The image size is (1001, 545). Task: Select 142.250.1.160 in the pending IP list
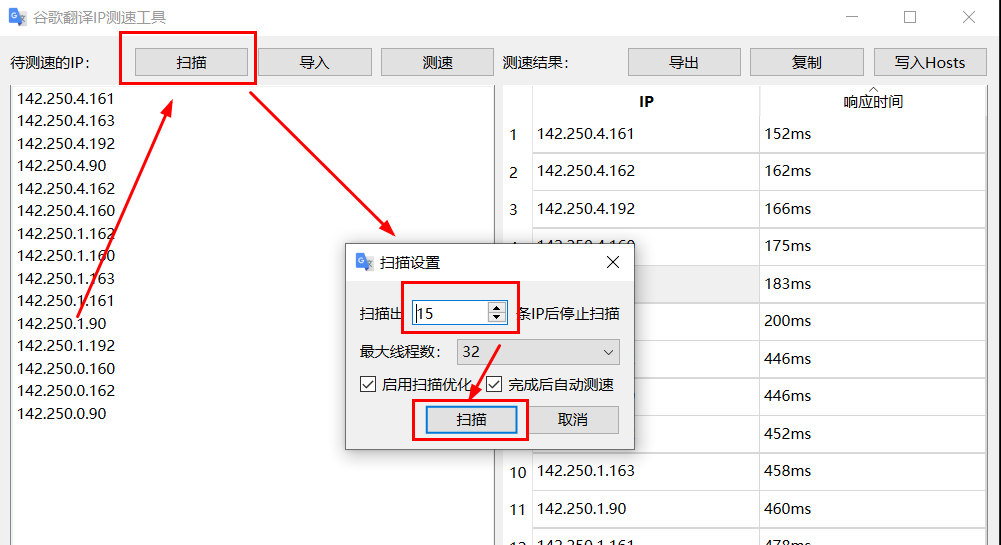coord(66,256)
